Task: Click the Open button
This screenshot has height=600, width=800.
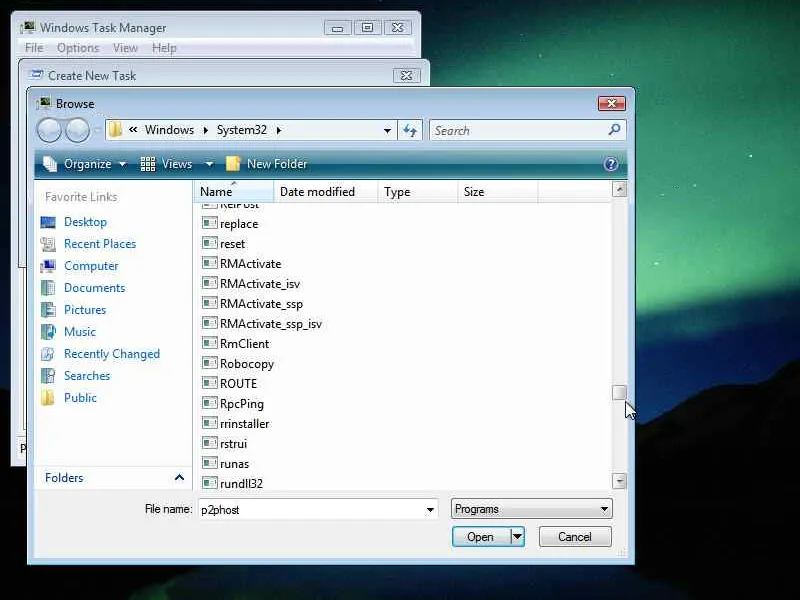Action: click(481, 537)
